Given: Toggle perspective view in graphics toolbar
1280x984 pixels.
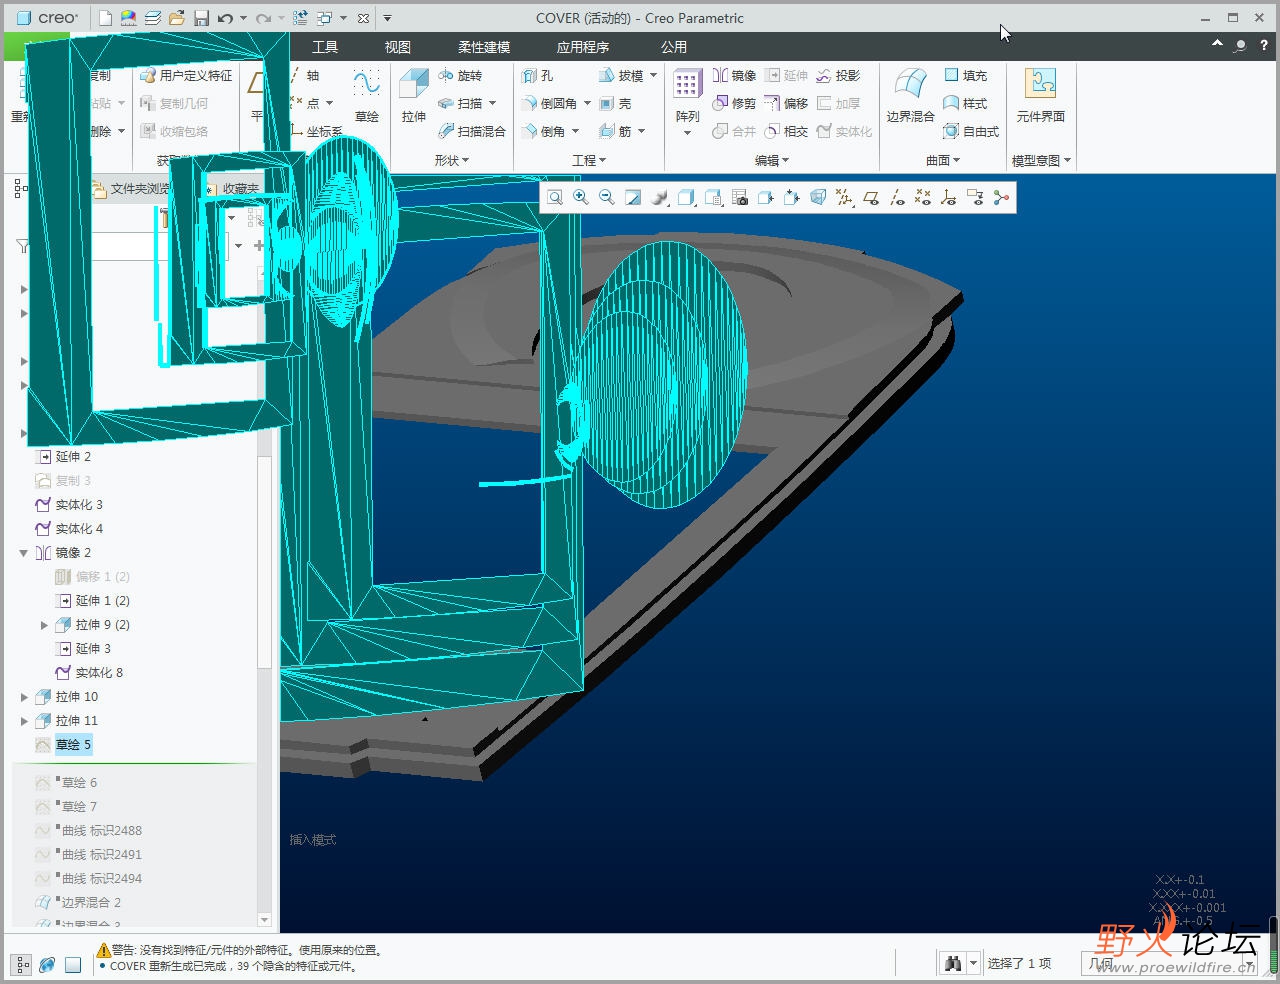Looking at the screenshot, I should [818, 198].
